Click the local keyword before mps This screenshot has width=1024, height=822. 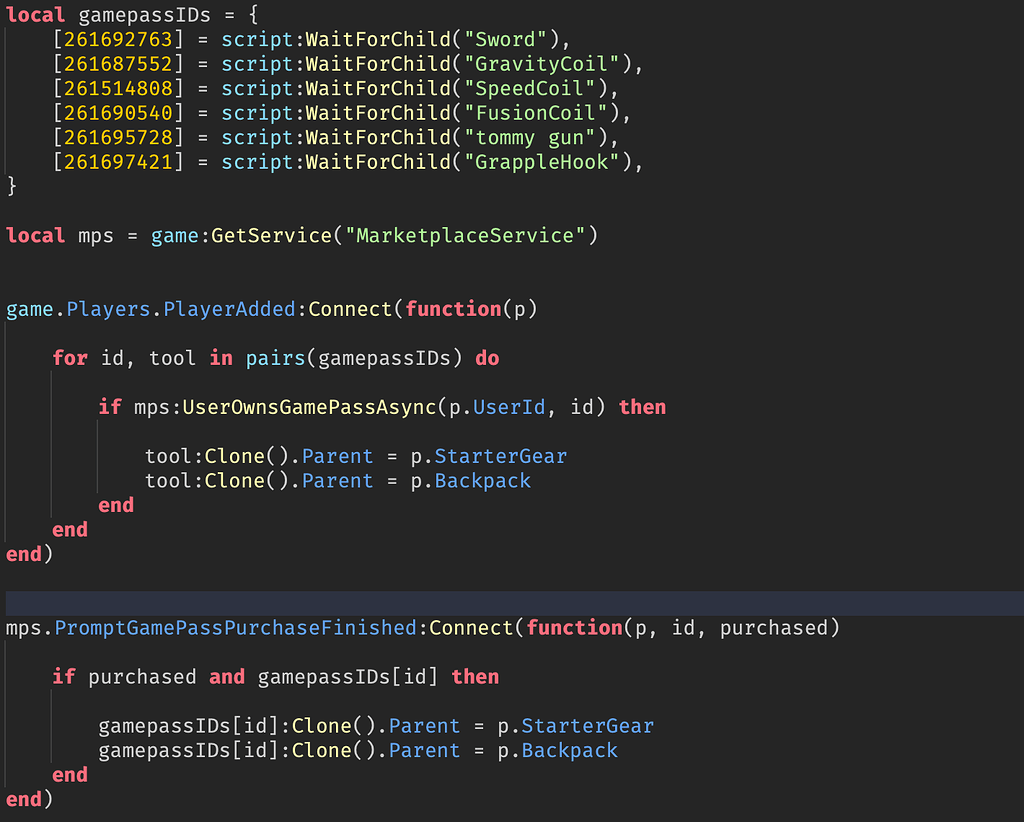coord(35,235)
